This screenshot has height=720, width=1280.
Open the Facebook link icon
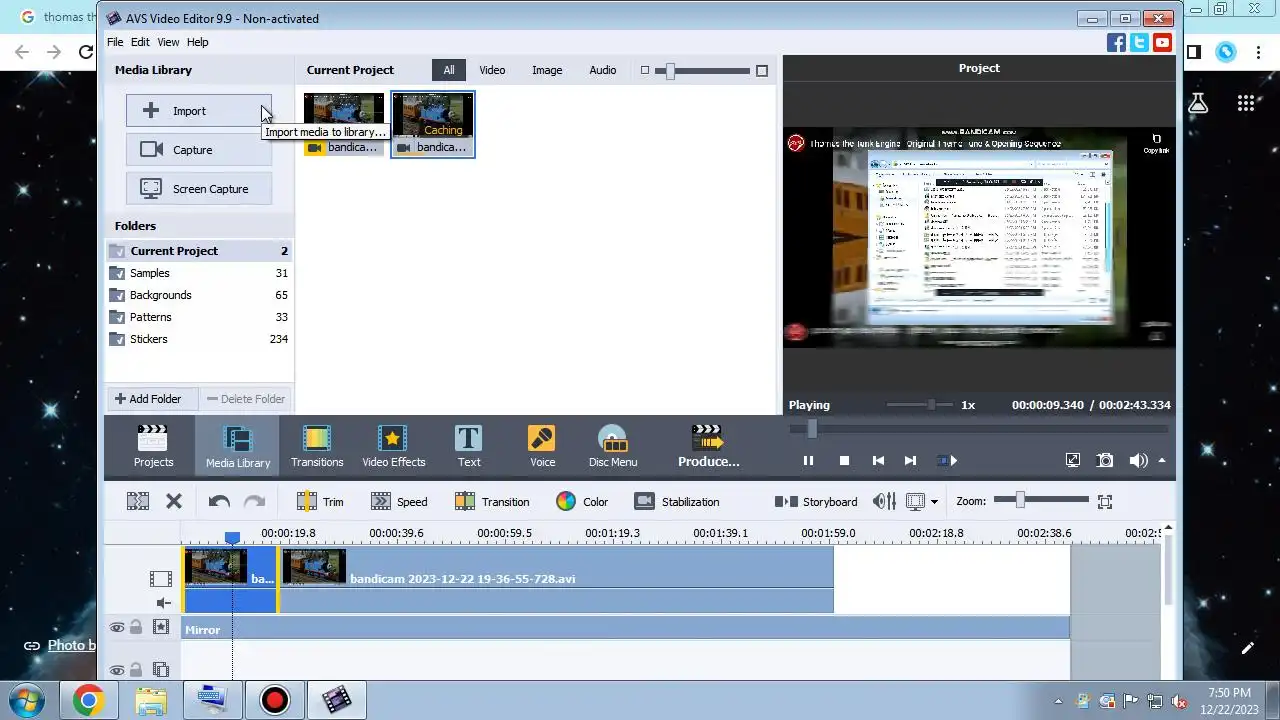pyautogui.click(x=1116, y=43)
